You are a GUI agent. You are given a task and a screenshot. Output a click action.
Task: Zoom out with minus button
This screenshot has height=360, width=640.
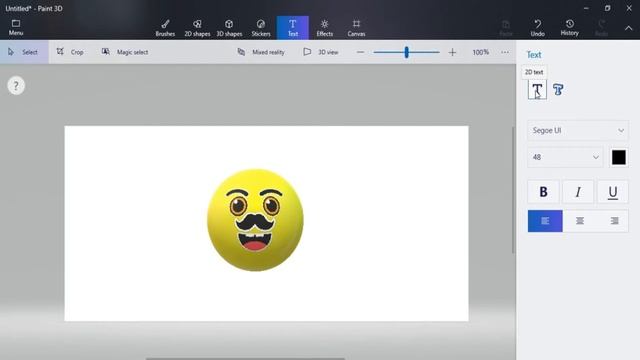360,52
